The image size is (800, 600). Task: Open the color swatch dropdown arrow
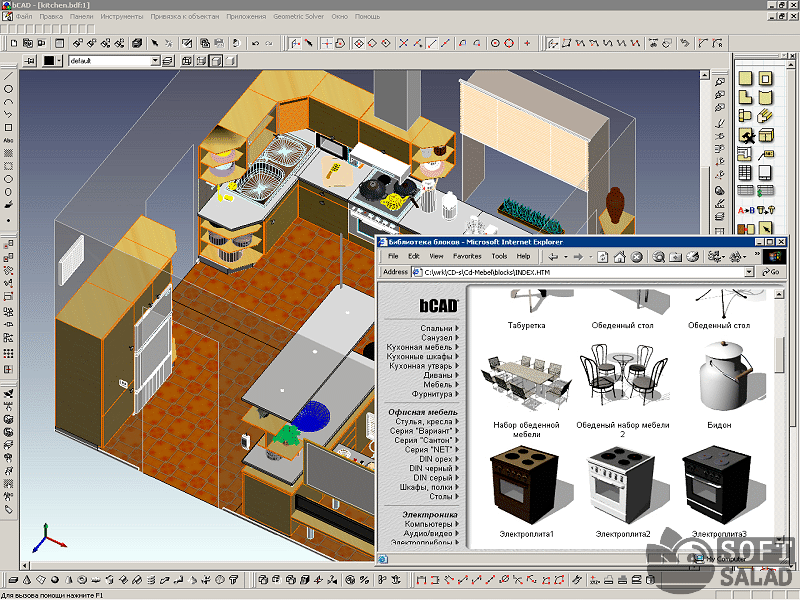coord(59,61)
